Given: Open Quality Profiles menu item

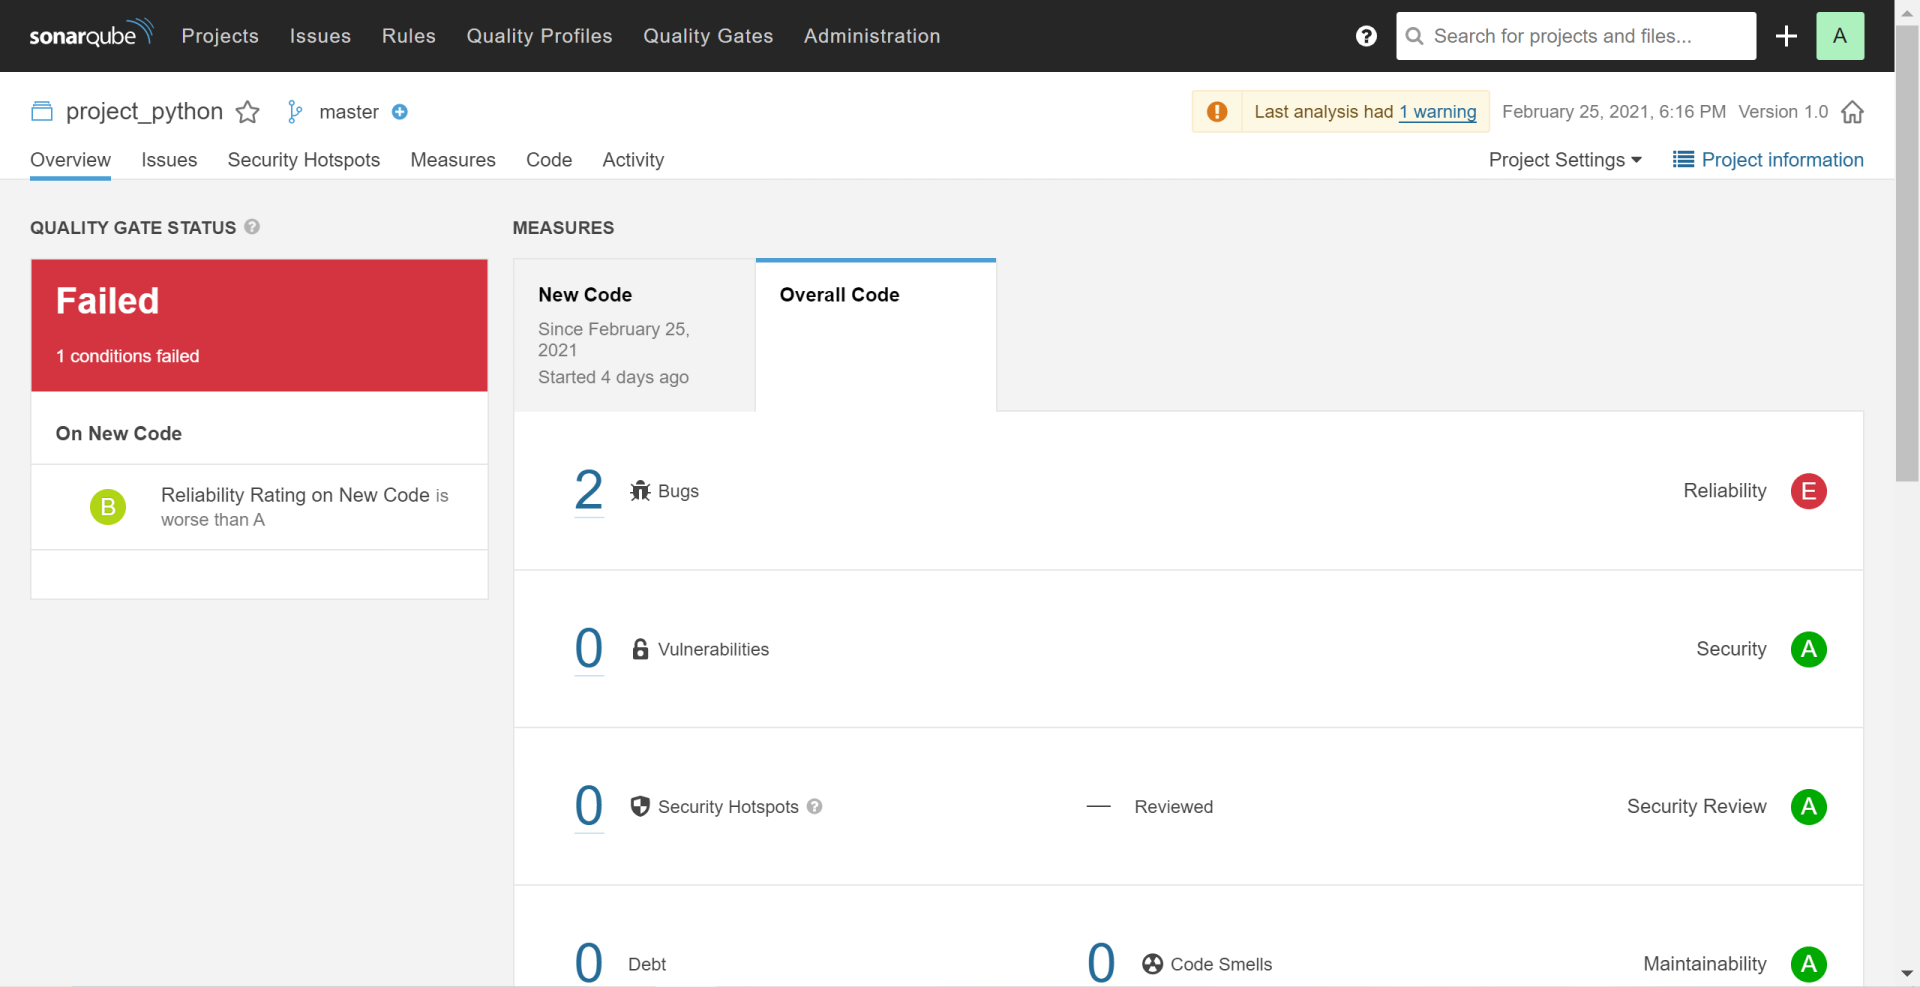Looking at the screenshot, I should pos(539,36).
